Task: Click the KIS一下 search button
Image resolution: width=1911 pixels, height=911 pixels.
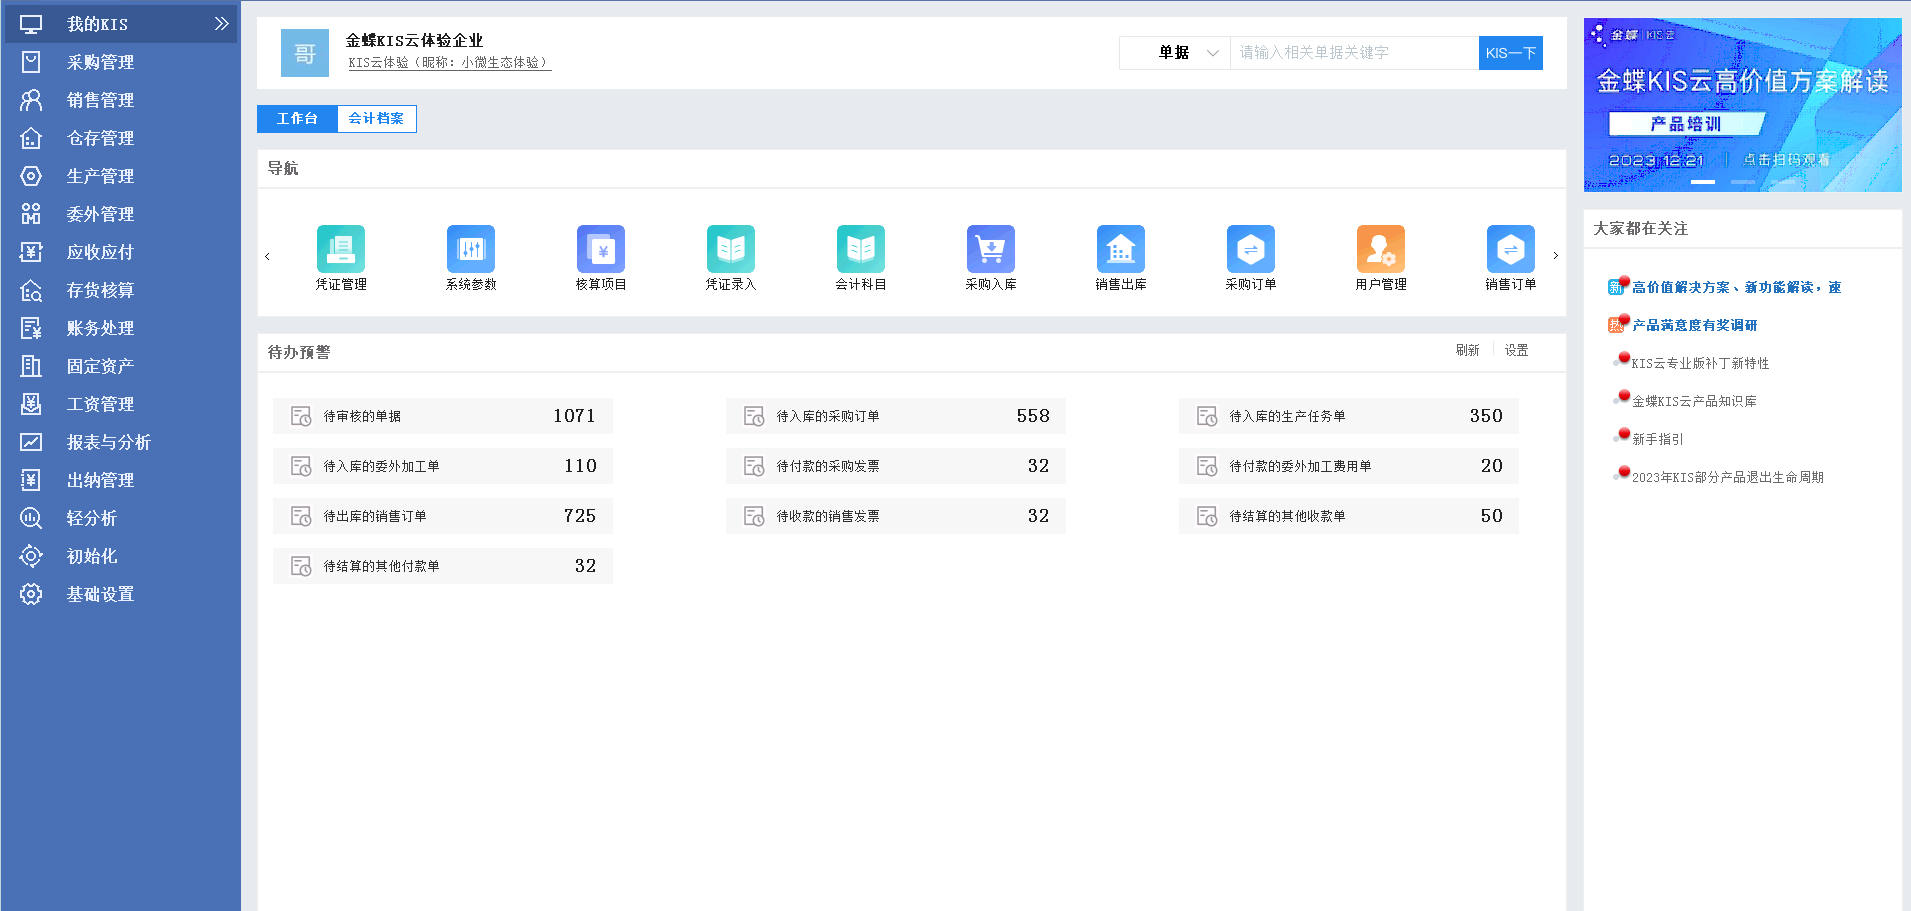Action: click(1510, 53)
